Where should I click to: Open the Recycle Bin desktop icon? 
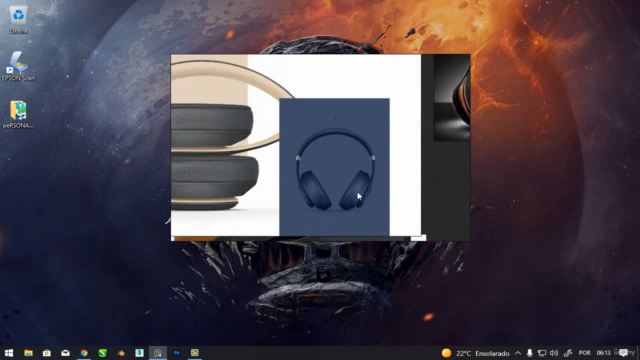coord(18,19)
